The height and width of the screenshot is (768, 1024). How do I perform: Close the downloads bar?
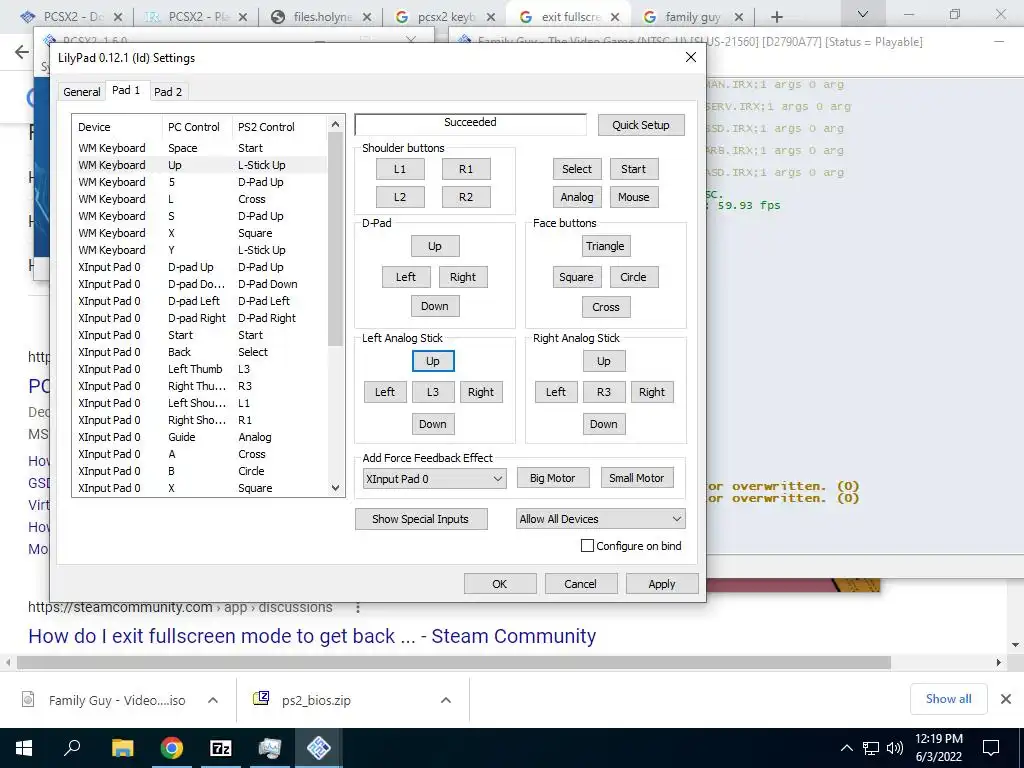click(1006, 699)
